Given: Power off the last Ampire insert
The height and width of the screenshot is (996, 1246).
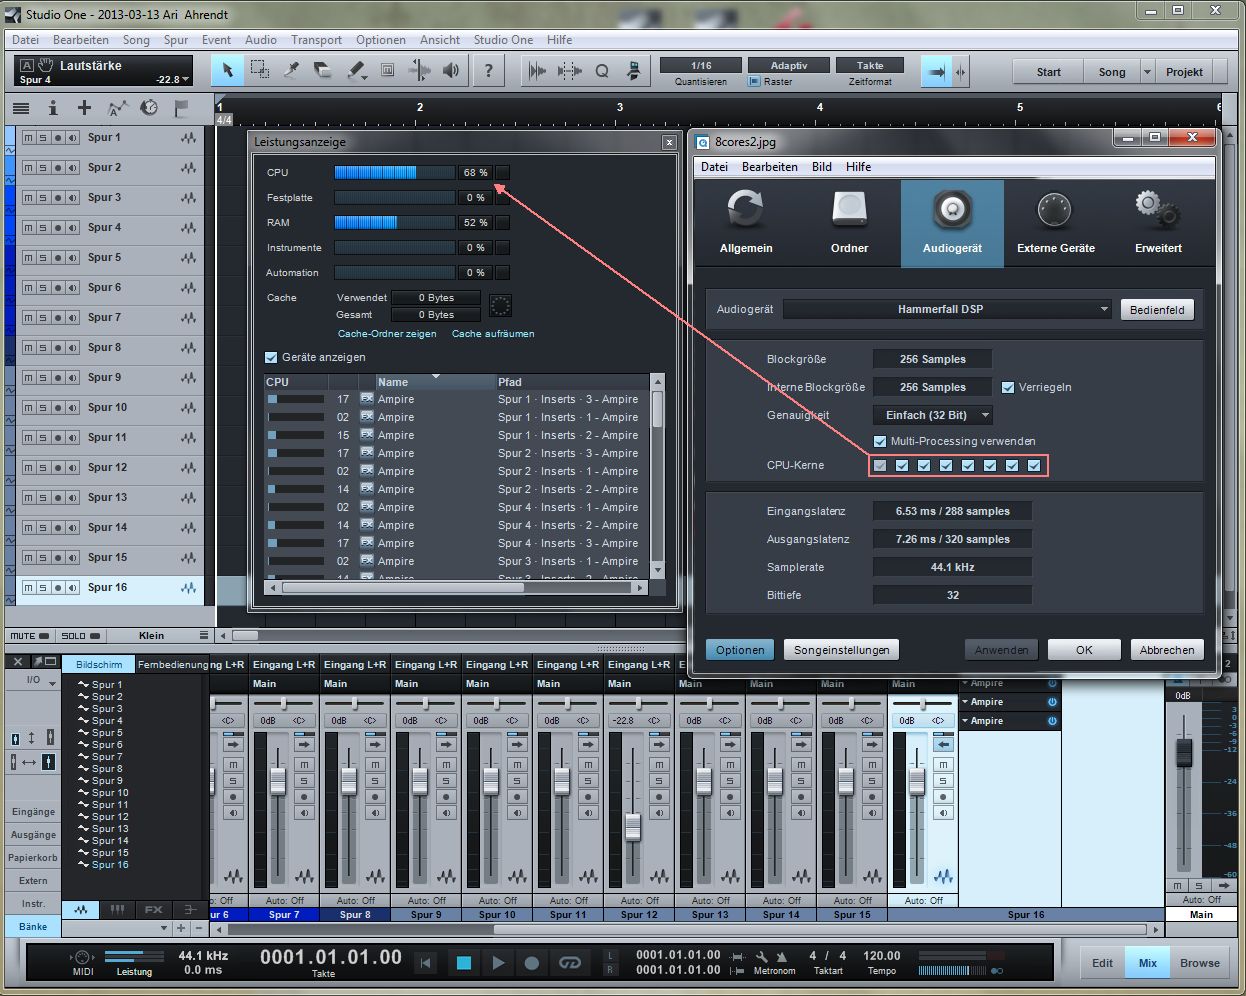Looking at the screenshot, I should 1052,720.
